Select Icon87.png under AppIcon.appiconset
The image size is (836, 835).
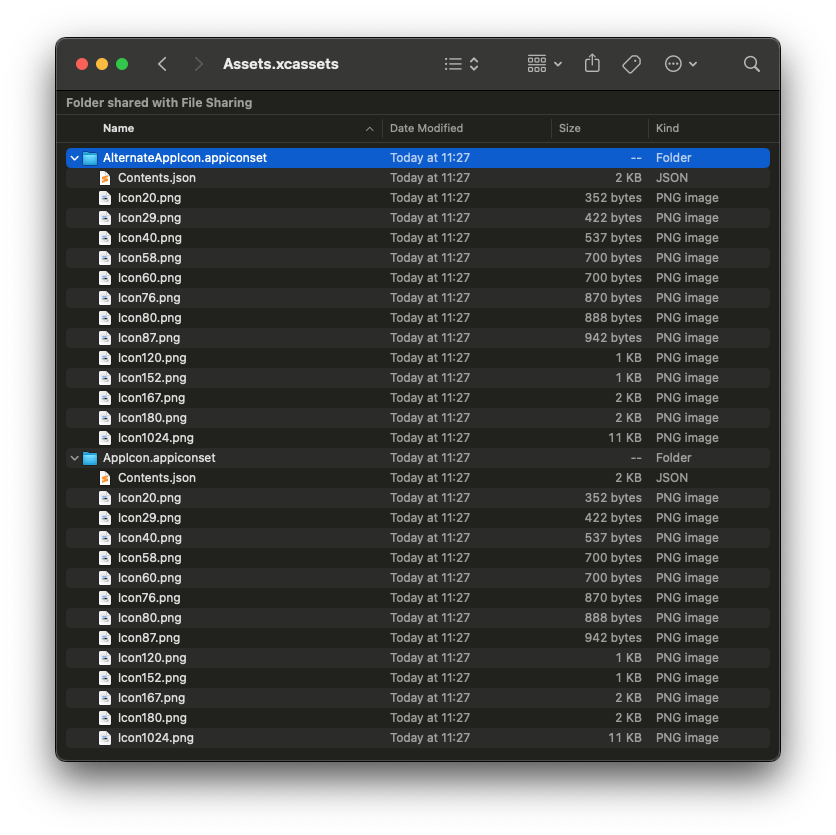pos(418,638)
